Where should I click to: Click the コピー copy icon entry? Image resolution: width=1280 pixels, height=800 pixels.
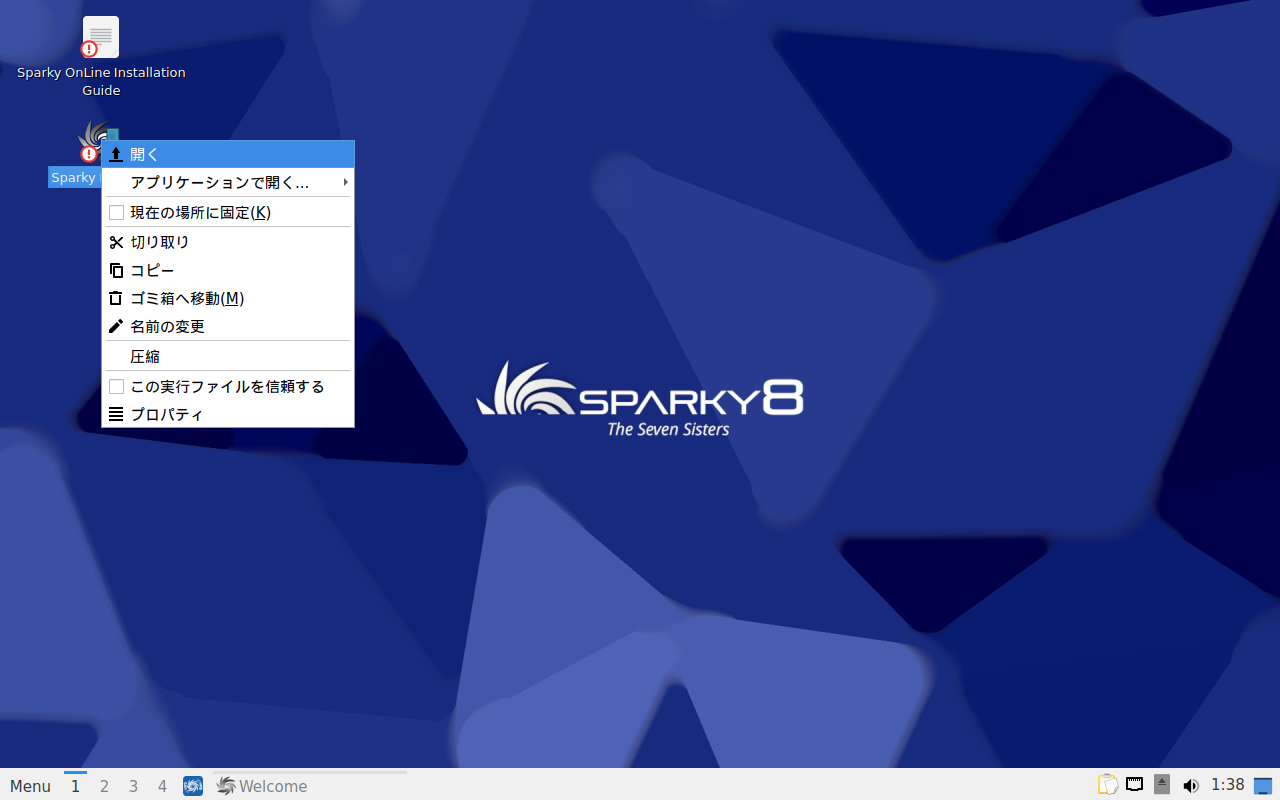(228, 271)
